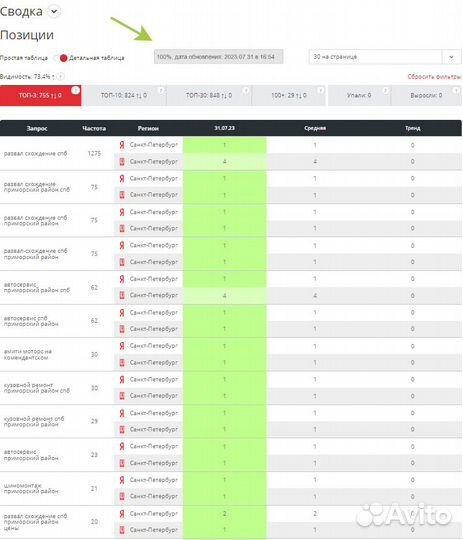
Task: Click the info icon on the Упали tab
Action: pyautogui.click(x=385, y=90)
